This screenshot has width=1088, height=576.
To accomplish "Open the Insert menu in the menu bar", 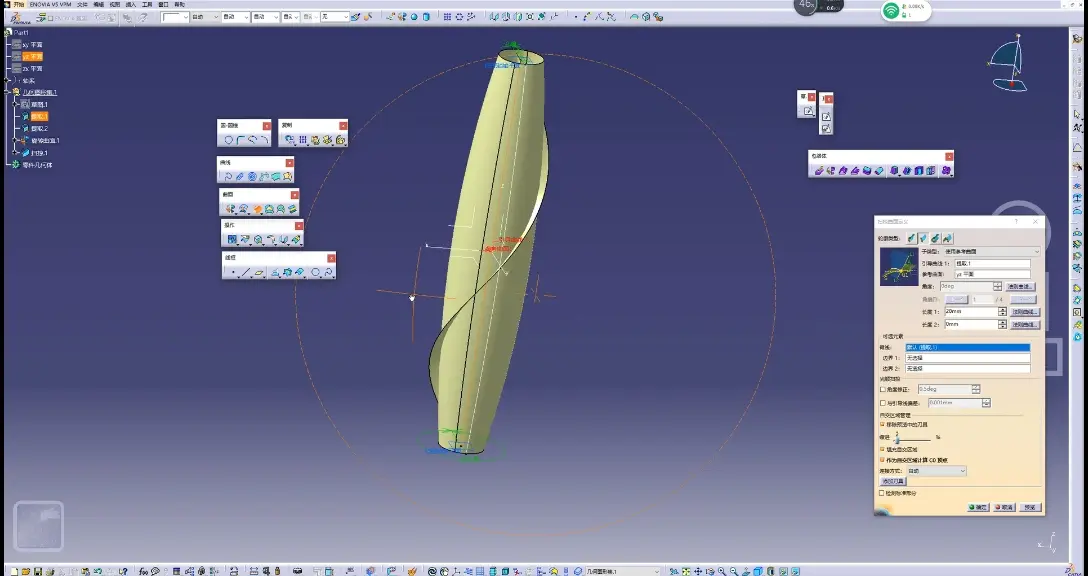I will click(130, 4).
